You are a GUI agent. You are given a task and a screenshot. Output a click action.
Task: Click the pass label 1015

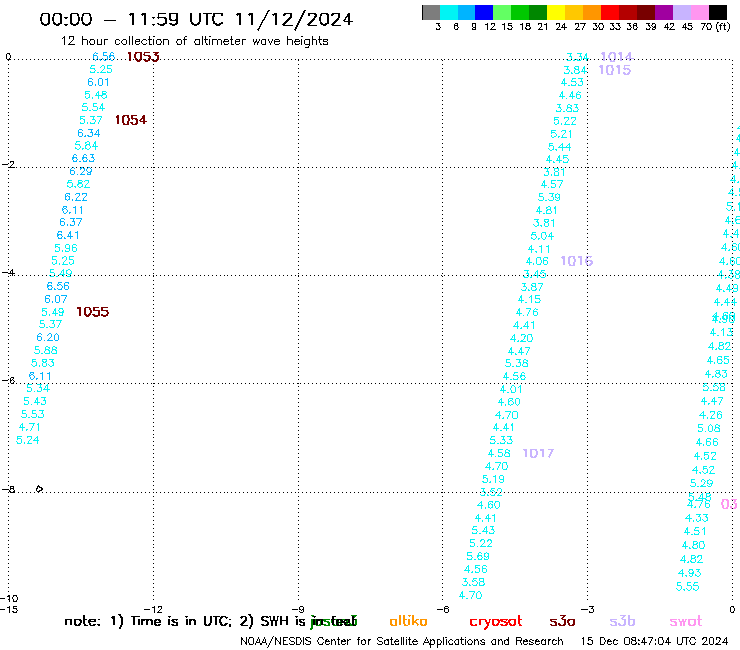pos(614,70)
